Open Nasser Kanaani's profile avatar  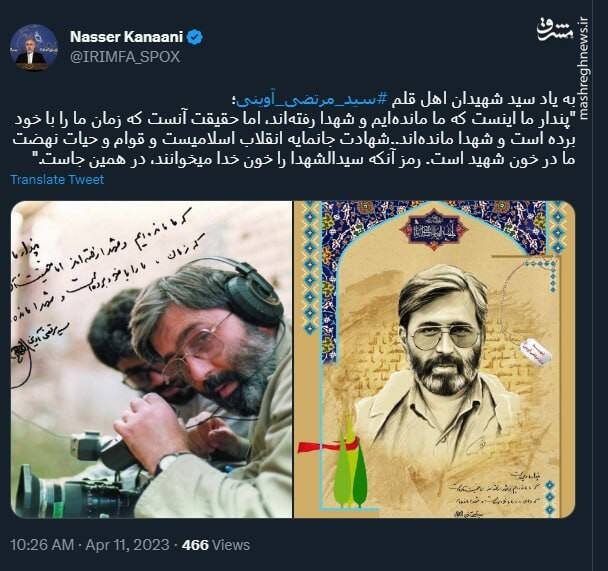tap(33, 47)
